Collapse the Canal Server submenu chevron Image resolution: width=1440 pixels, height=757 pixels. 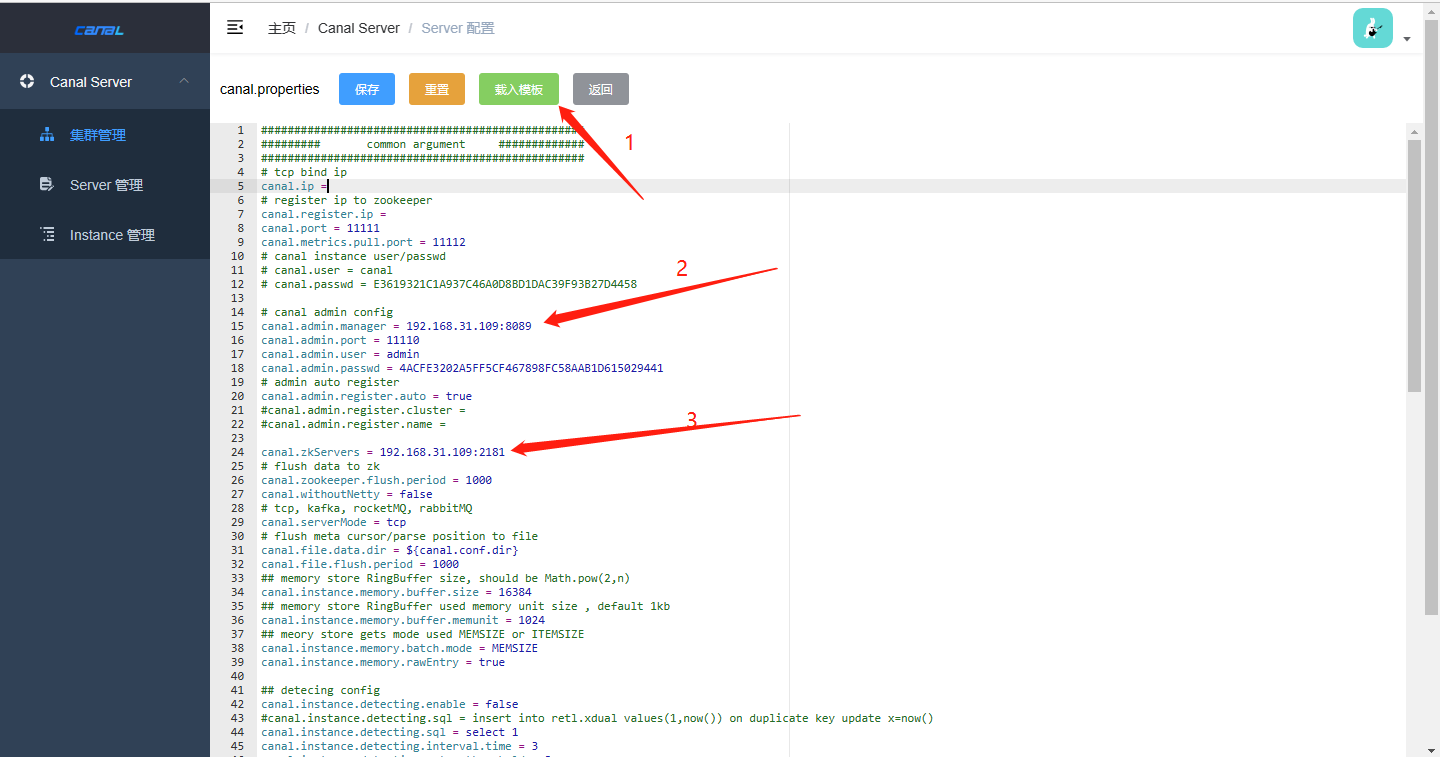[184, 81]
